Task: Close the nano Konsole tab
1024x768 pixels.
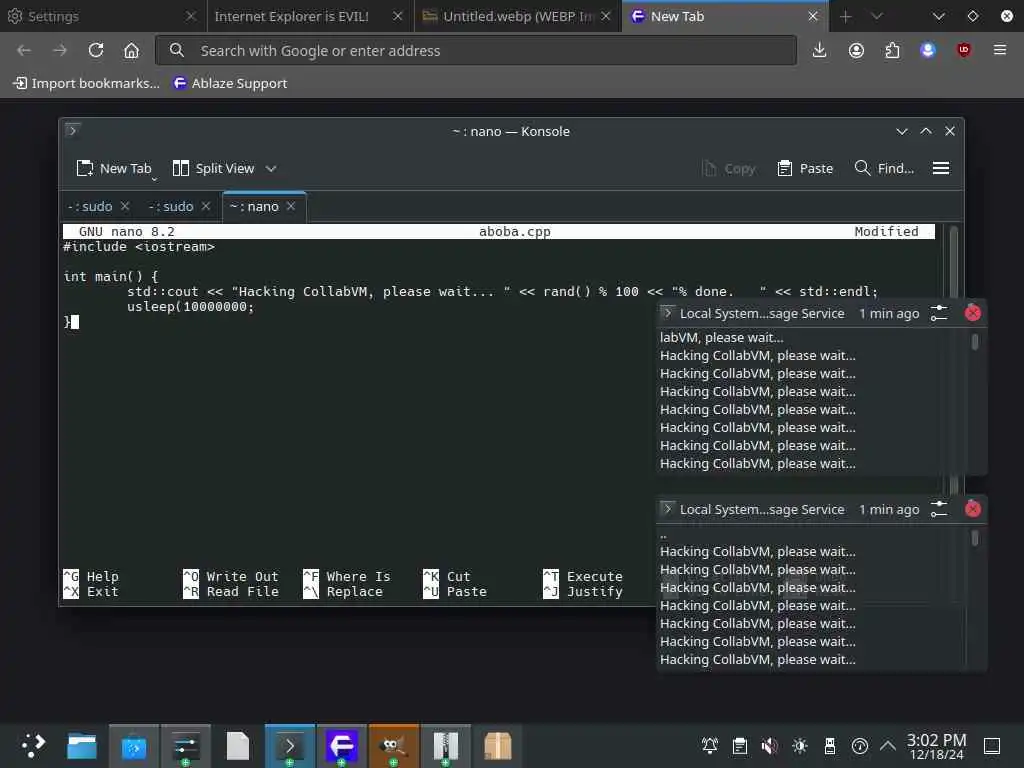Action: click(x=291, y=206)
